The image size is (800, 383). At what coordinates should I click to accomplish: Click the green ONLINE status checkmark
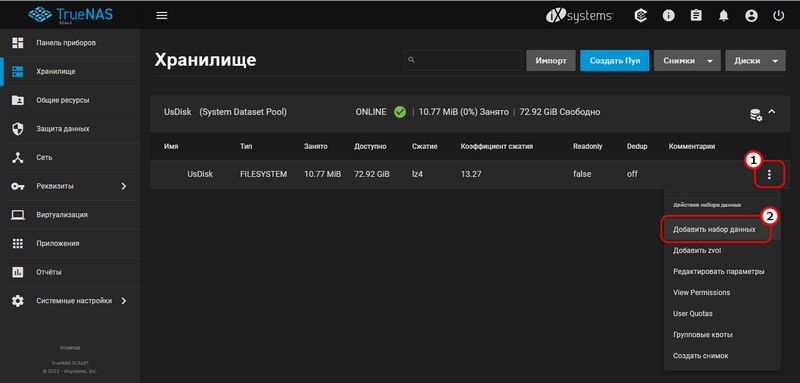point(400,112)
